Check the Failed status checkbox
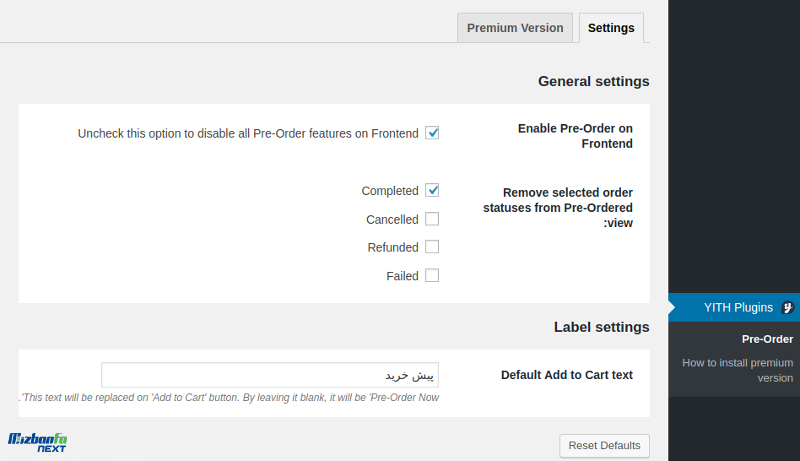800x461 pixels. click(432, 275)
